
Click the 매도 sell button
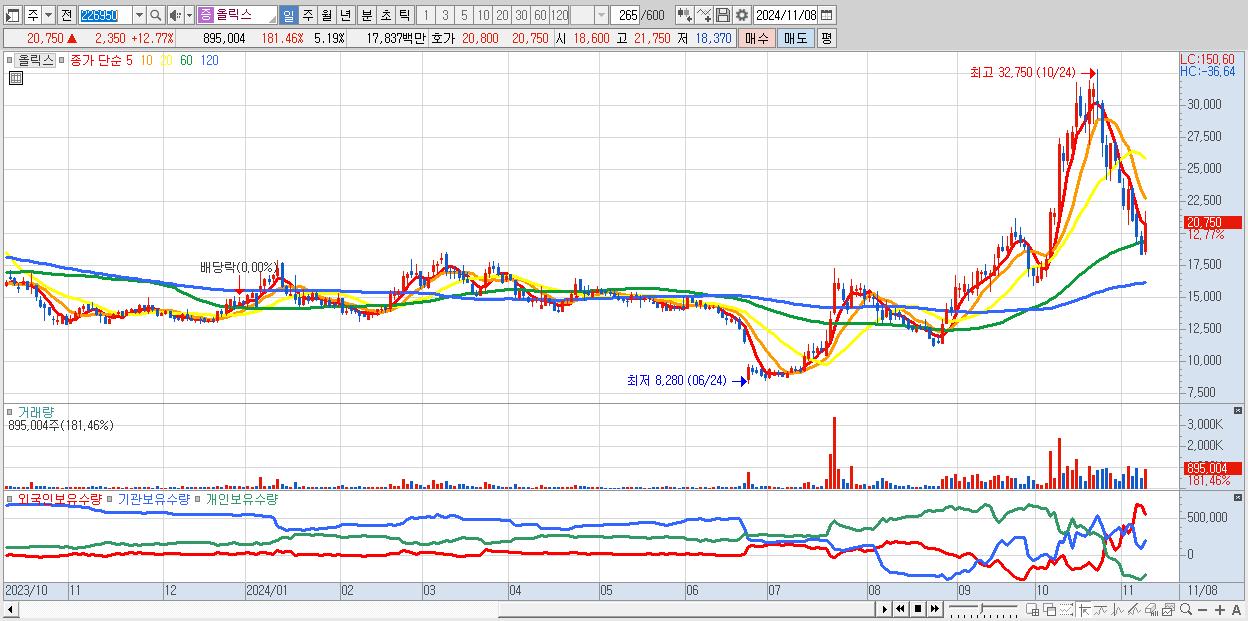[795, 38]
